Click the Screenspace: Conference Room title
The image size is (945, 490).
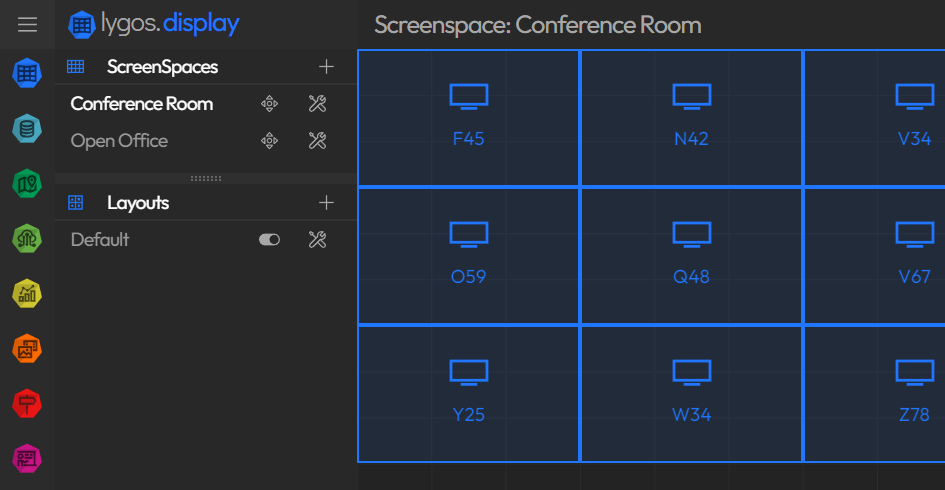pos(538,25)
